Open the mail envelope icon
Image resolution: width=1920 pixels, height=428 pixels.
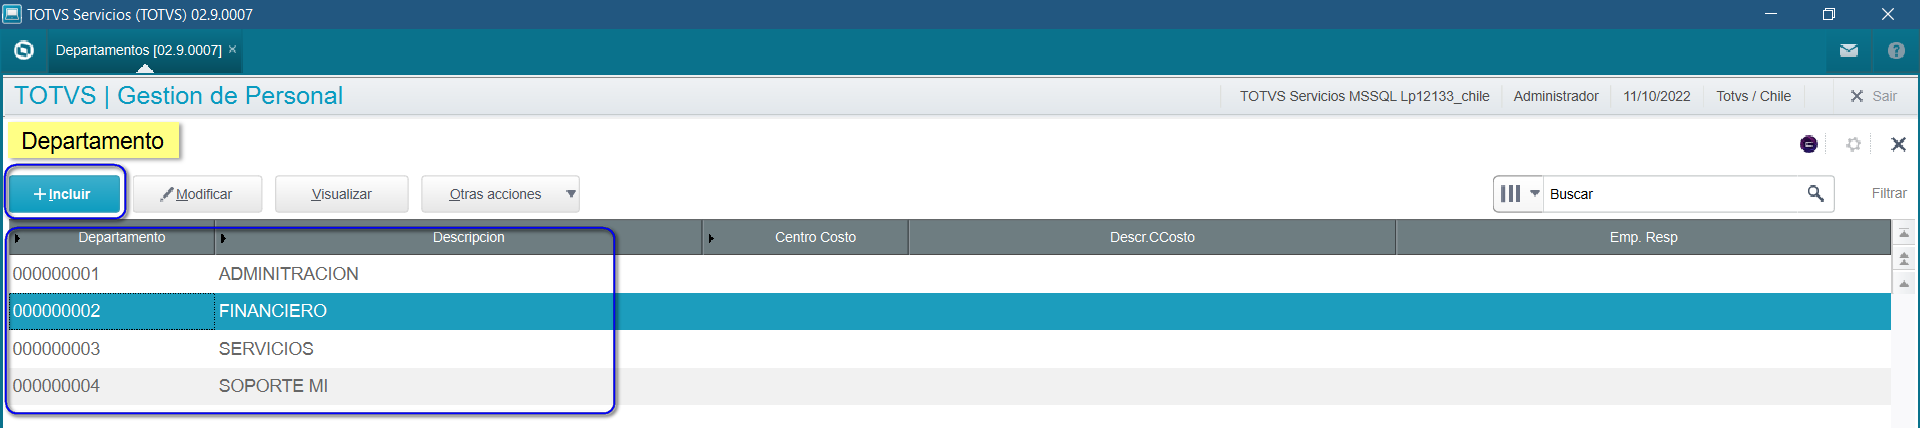[1849, 50]
